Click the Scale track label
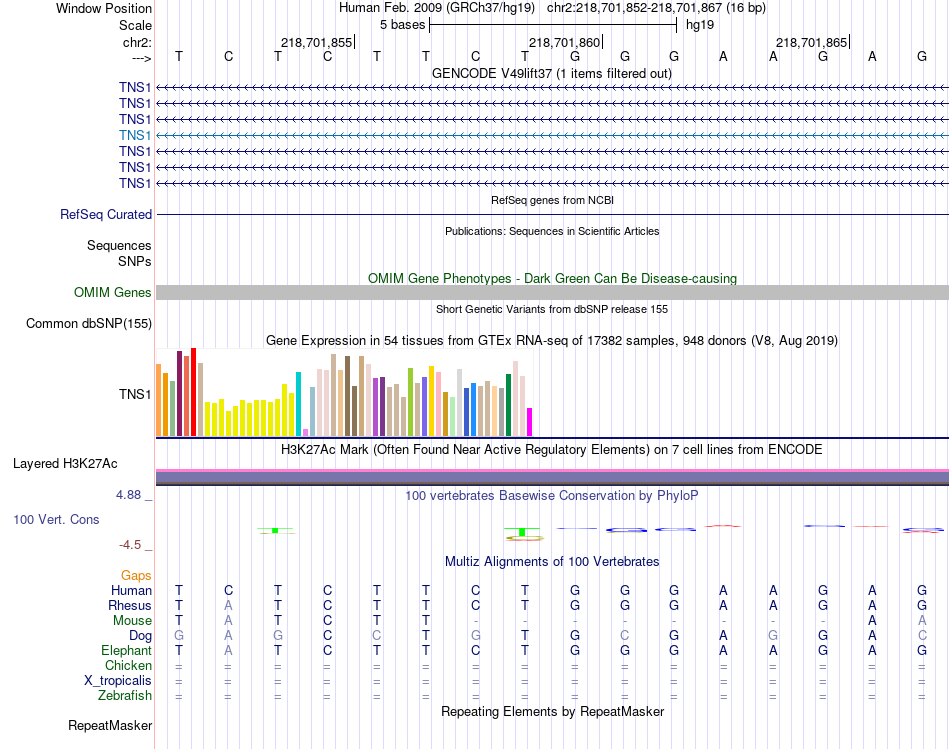The image size is (950, 749). [135, 25]
